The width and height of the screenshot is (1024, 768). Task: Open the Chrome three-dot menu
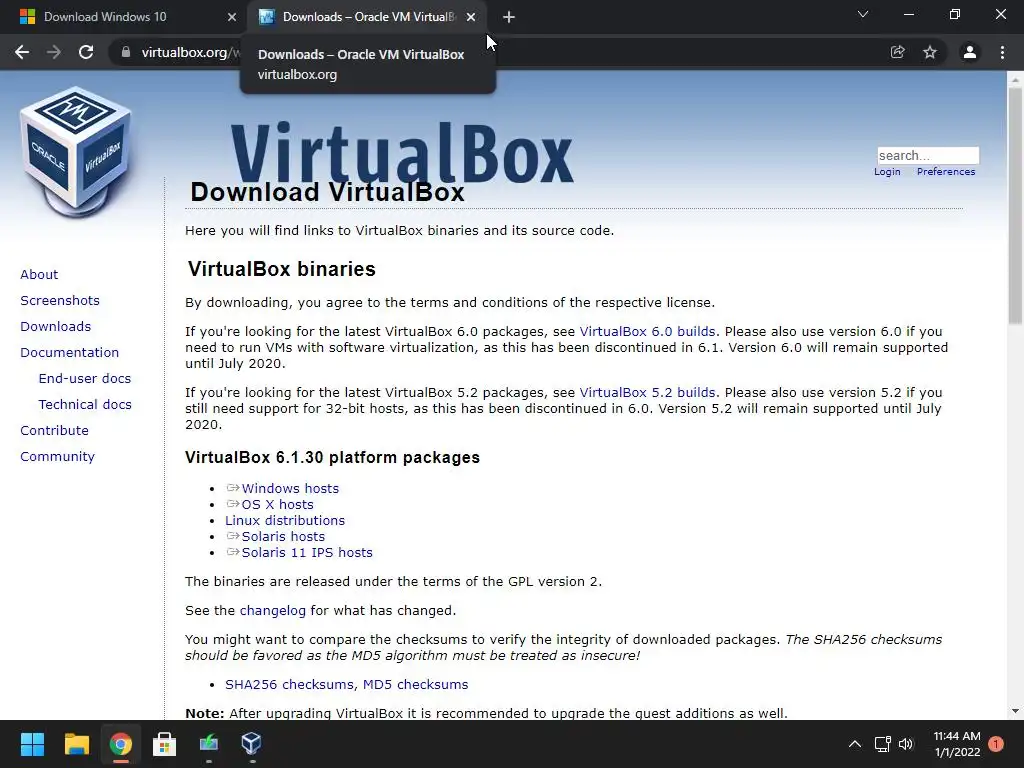1002,52
